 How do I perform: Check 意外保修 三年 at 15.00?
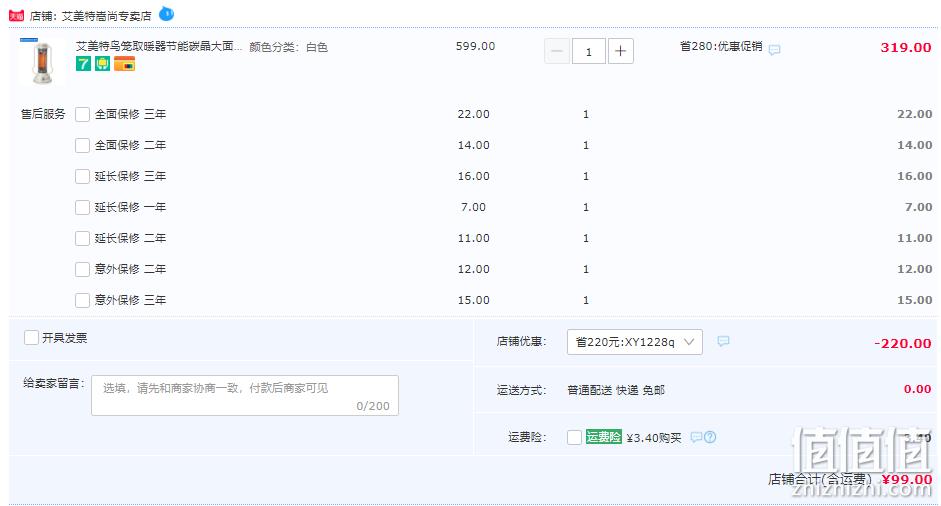[x=82, y=300]
